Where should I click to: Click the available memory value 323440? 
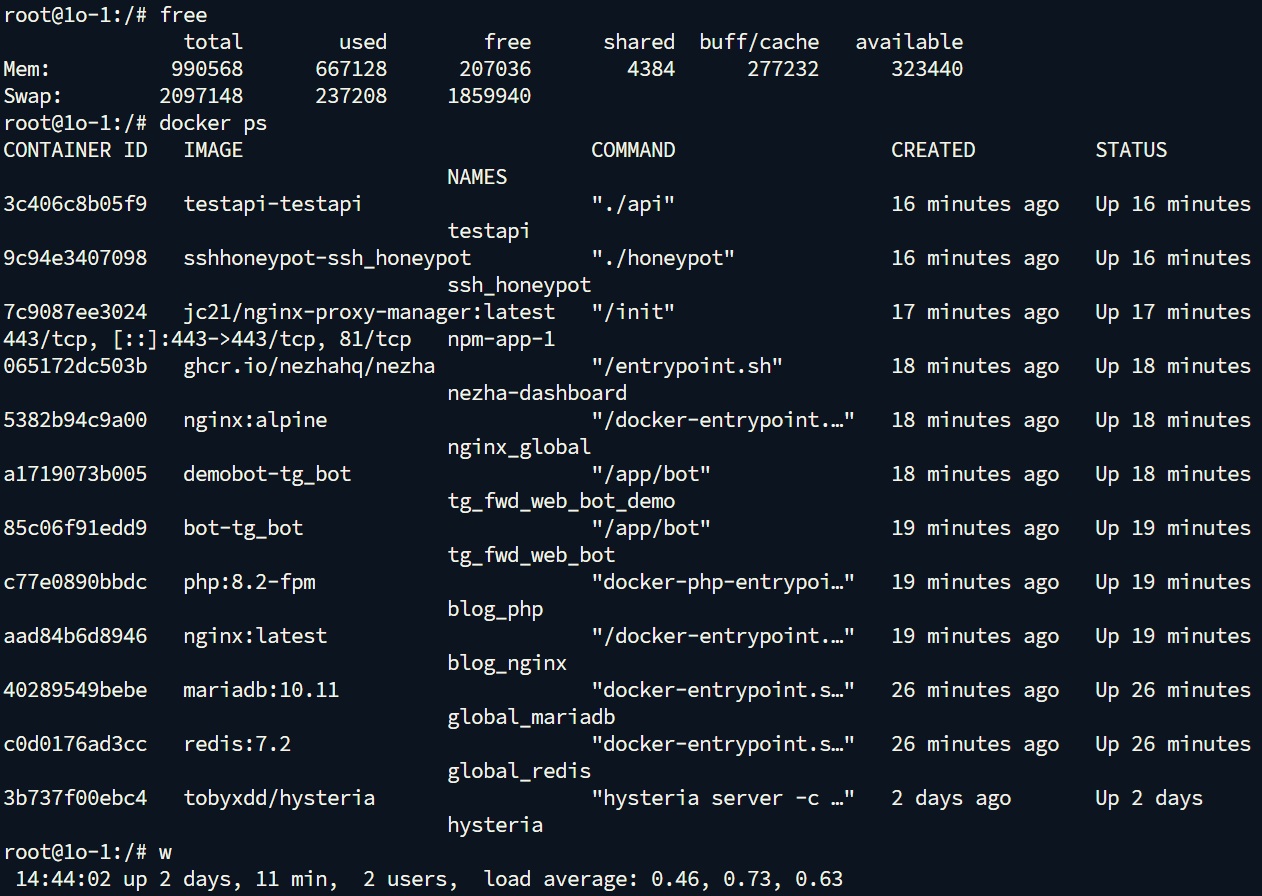[927, 69]
